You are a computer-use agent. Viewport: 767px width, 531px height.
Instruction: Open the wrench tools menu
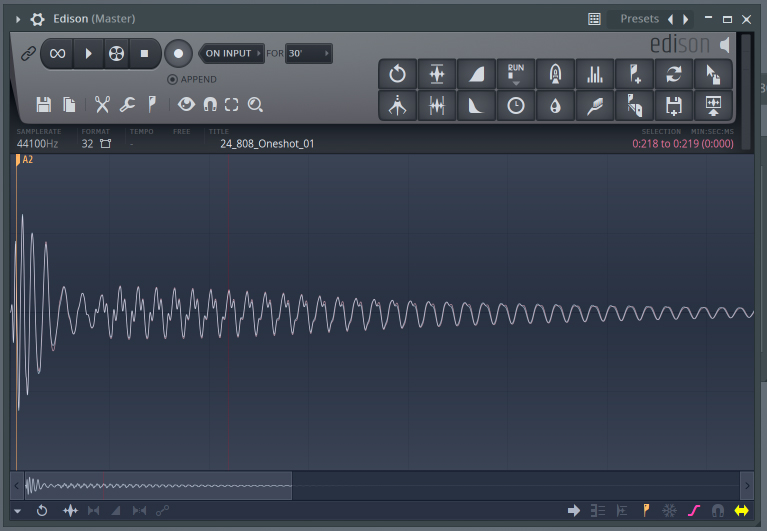[127, 105]
